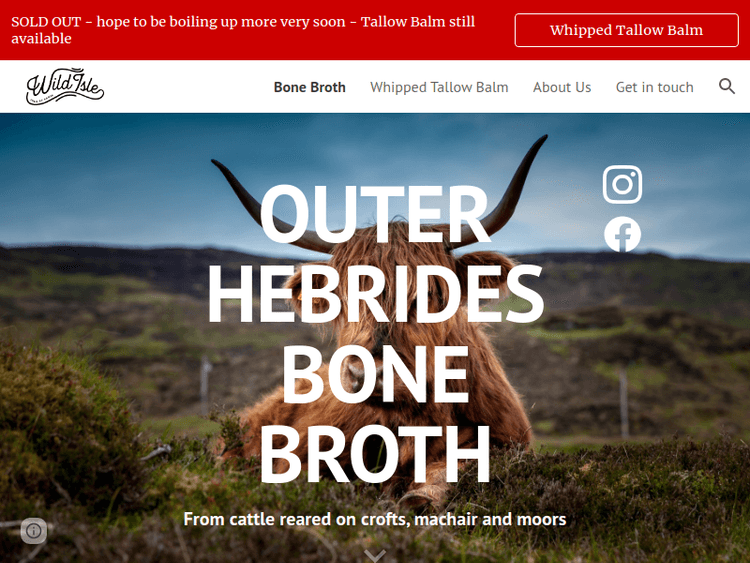
Task: Click the SOLD OUT announcement text
Action: point(243,30)
